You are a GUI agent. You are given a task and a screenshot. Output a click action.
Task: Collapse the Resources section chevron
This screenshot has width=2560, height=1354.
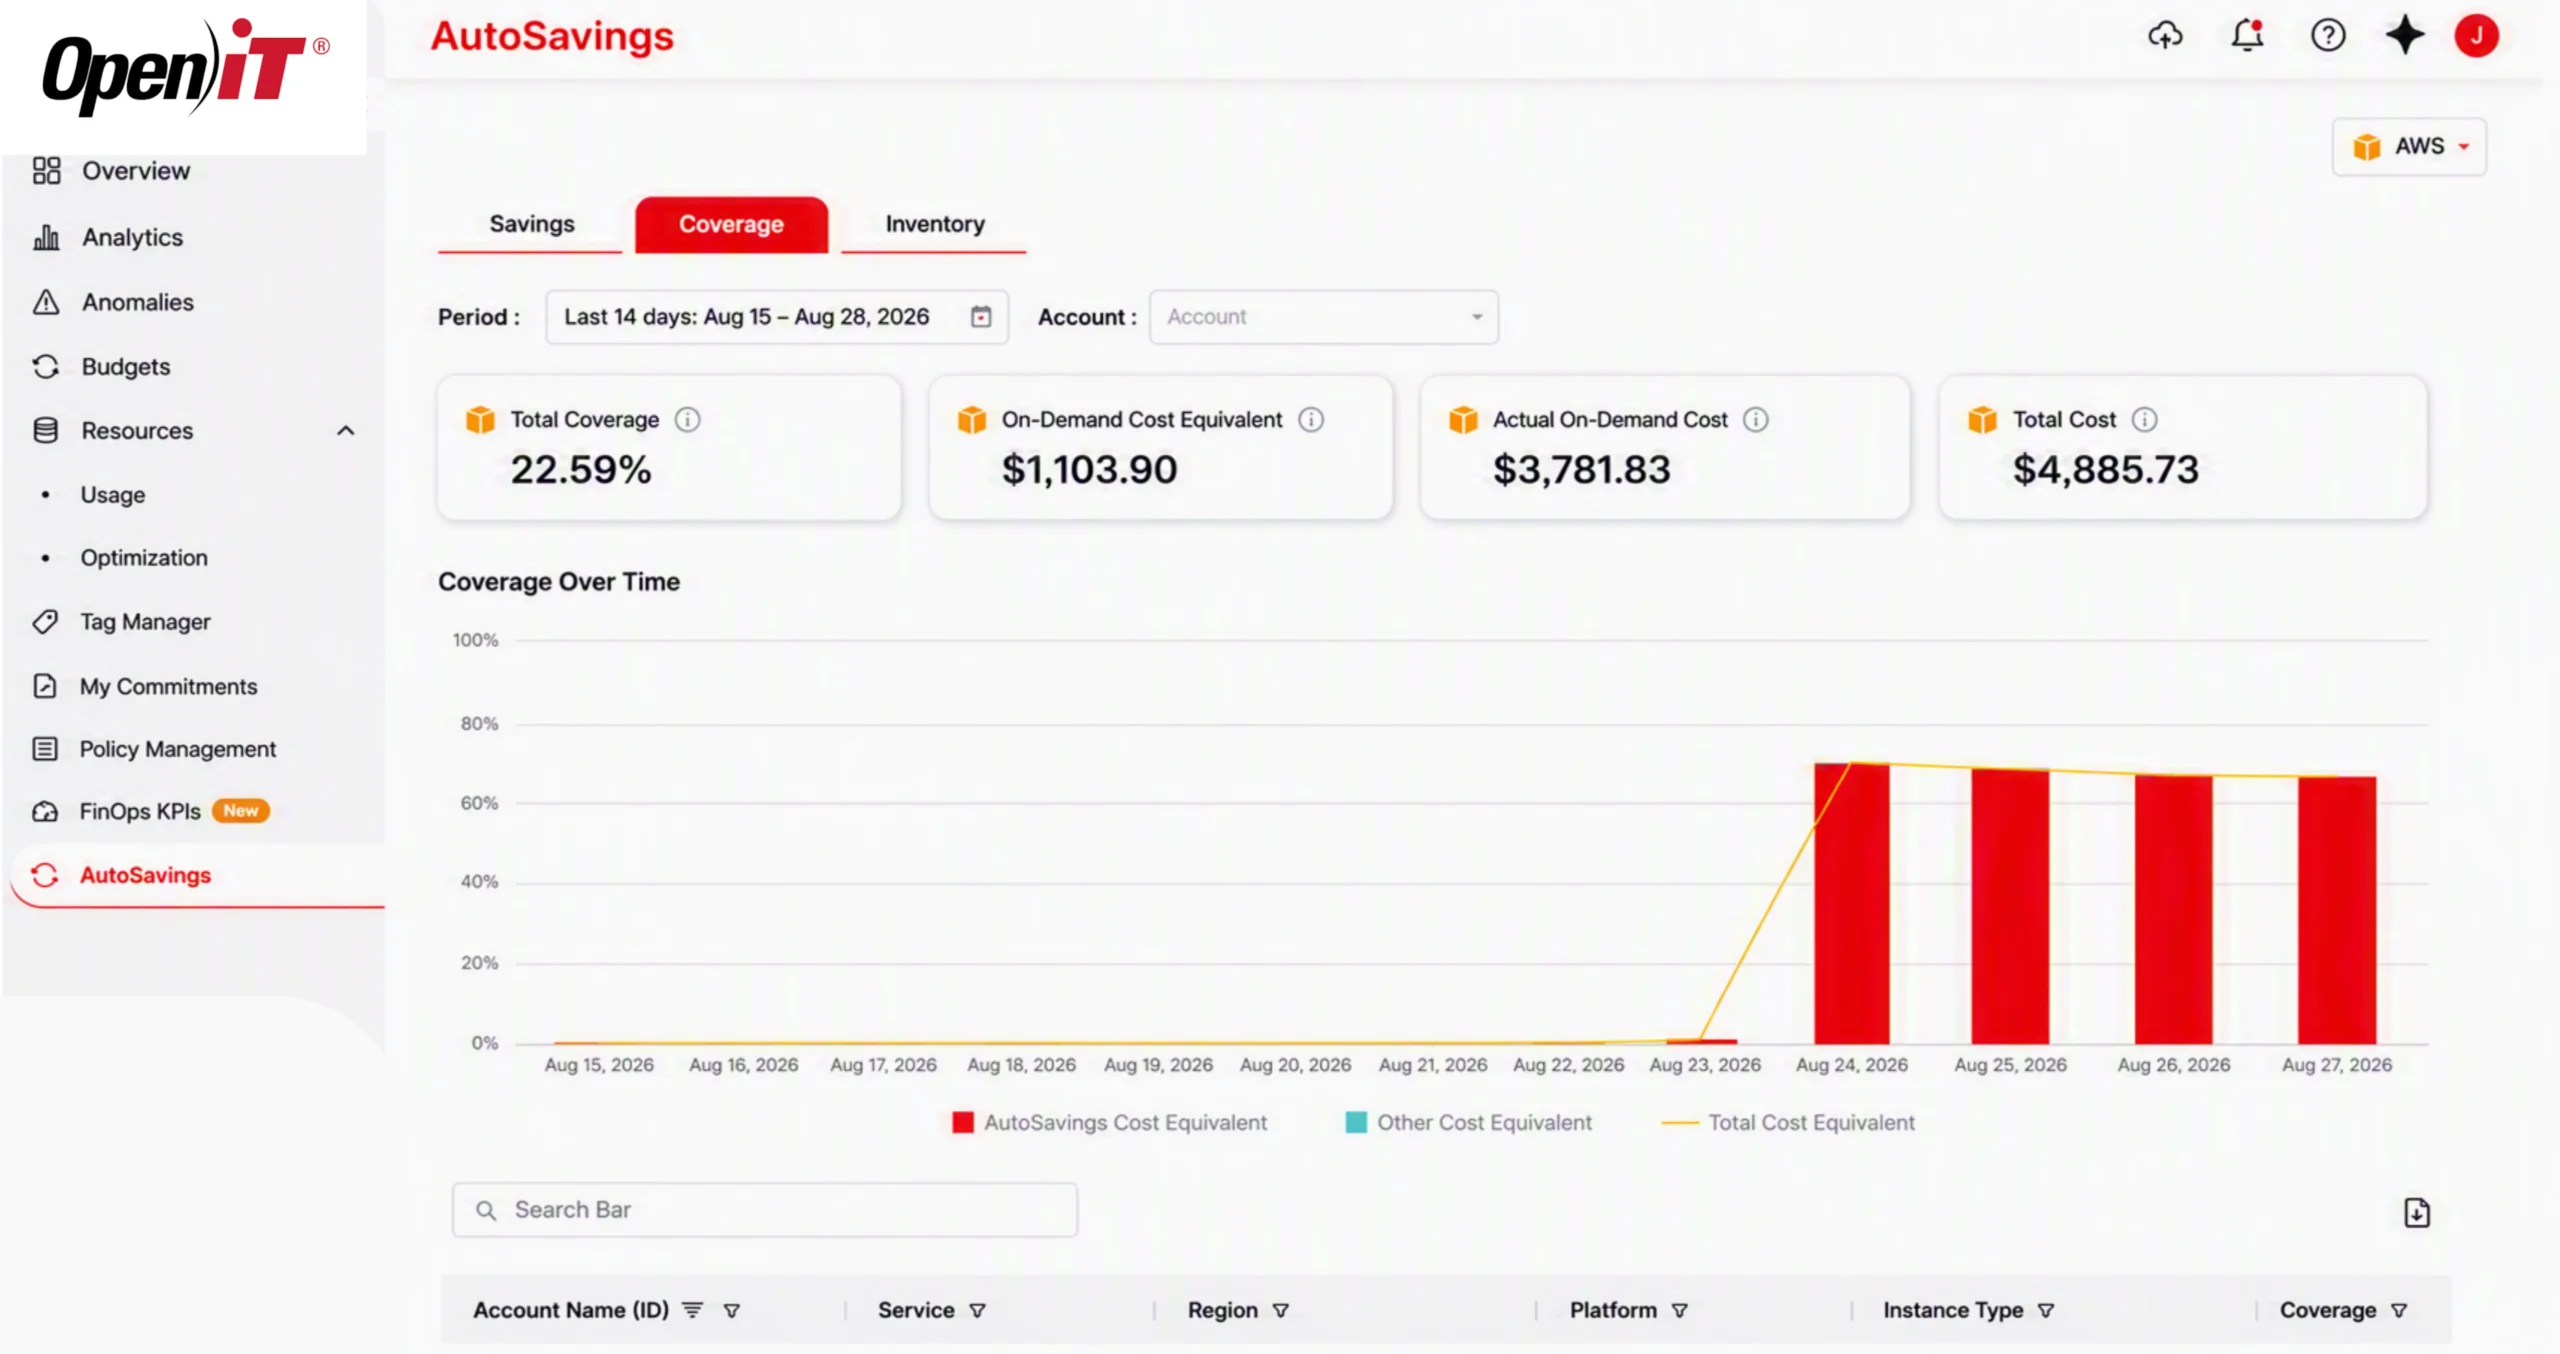[346, 431]
